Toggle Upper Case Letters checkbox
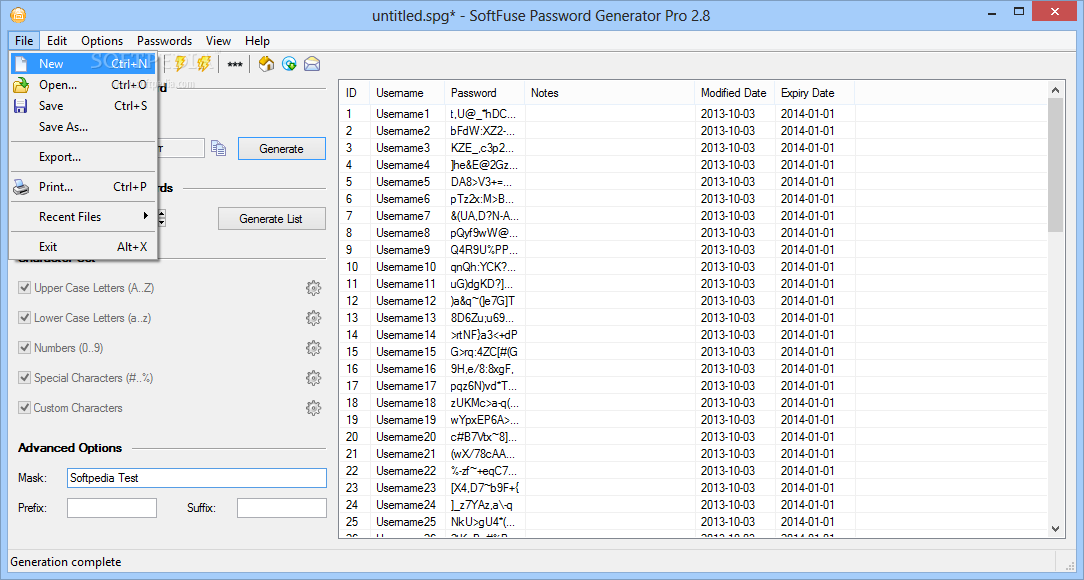 (x=24, y=288)
